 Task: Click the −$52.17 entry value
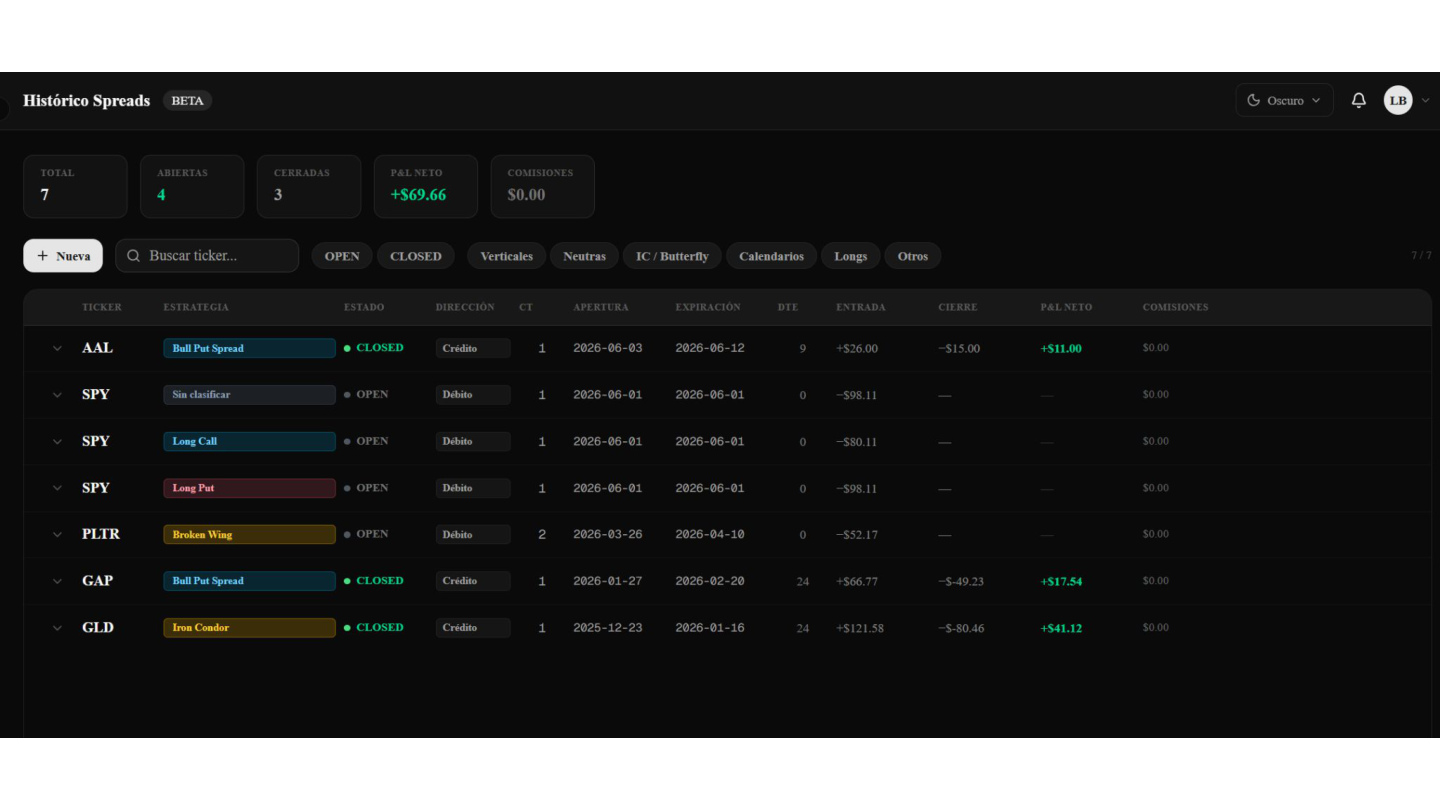[x=857, y=535]
